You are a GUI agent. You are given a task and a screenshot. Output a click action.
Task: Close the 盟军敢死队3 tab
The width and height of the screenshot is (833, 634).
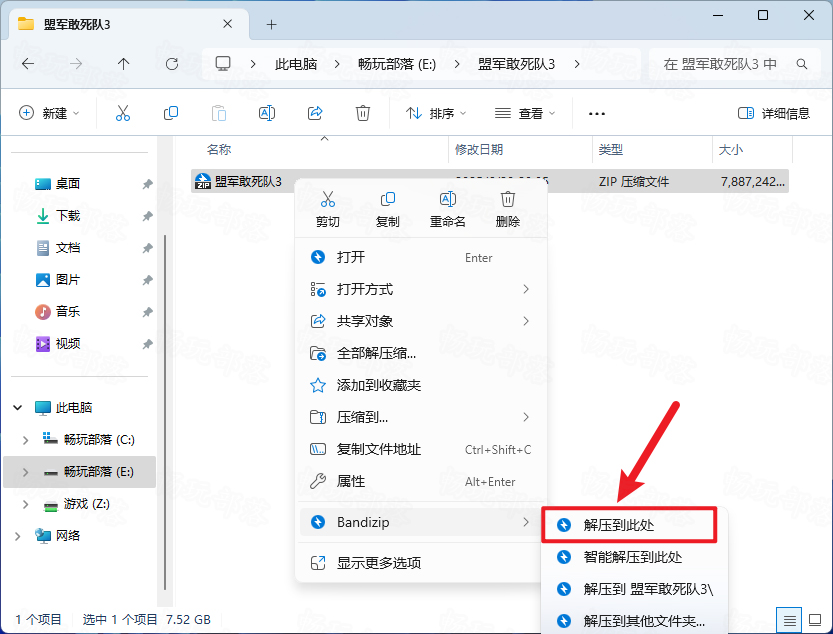point(227,24)
